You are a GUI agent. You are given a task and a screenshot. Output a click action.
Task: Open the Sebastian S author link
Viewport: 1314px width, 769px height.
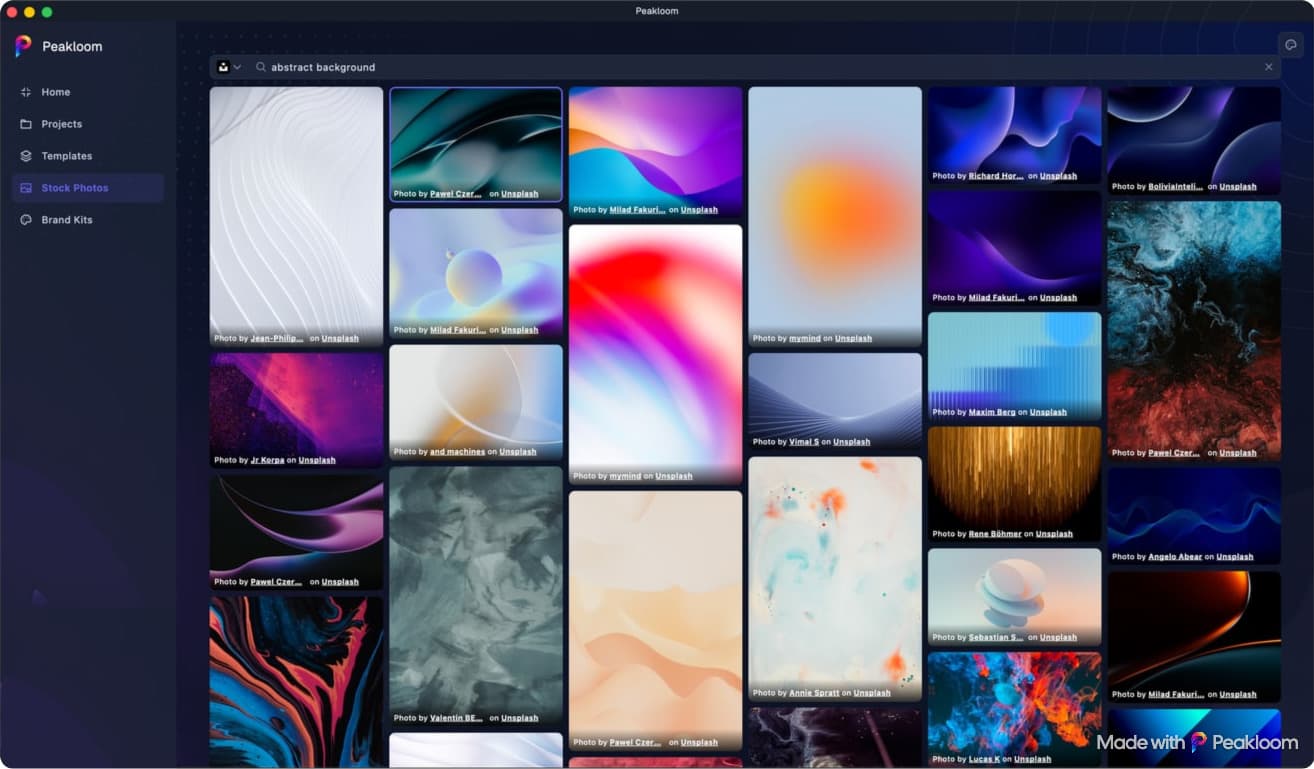[996, 638]
